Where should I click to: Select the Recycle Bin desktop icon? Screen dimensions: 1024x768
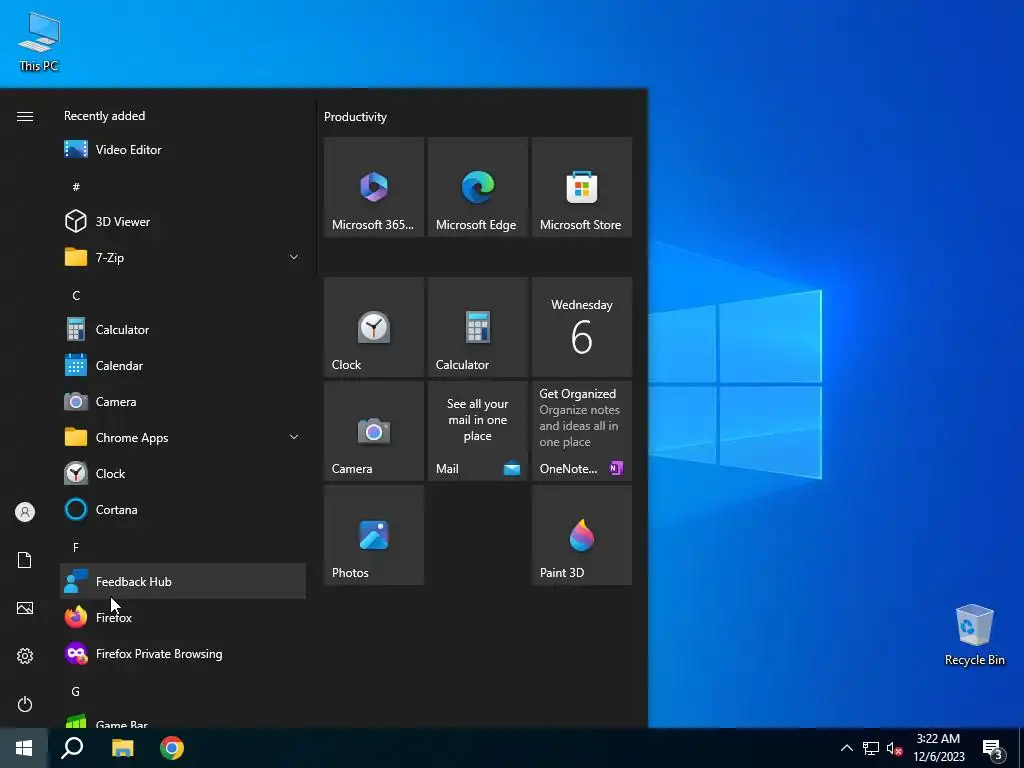pos(974,635)
